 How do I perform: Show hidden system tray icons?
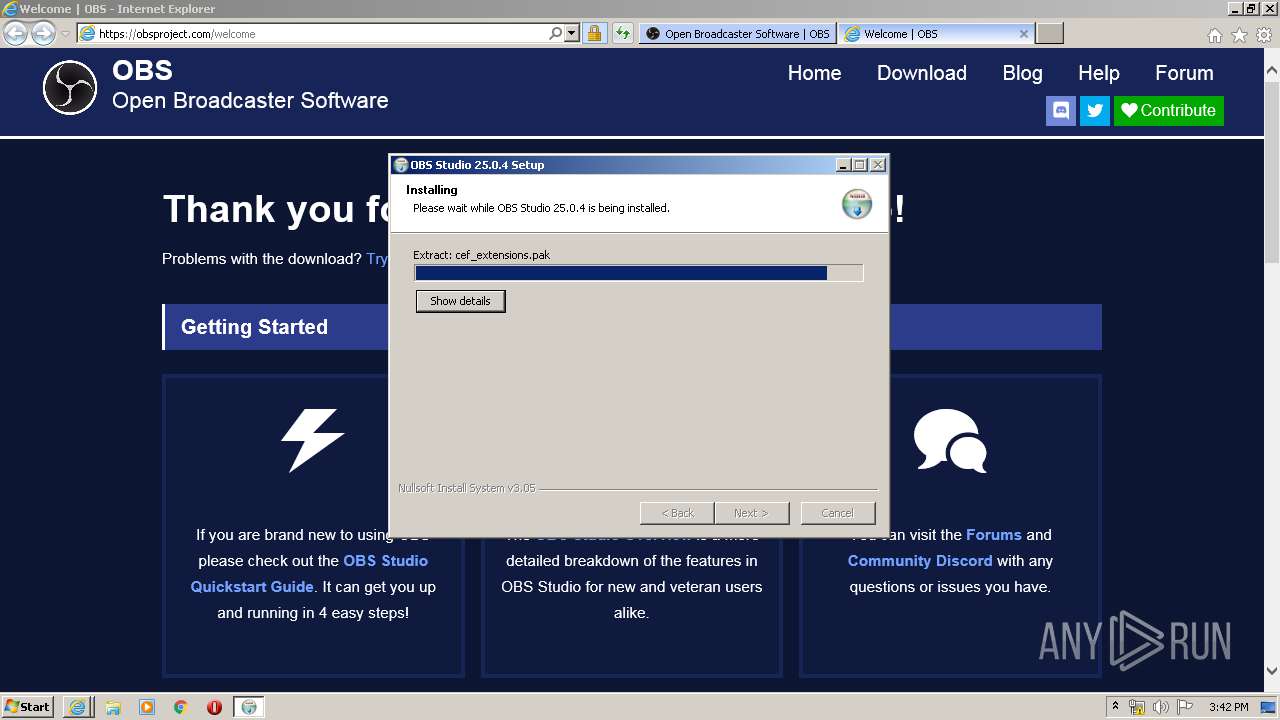(1115, 707)
